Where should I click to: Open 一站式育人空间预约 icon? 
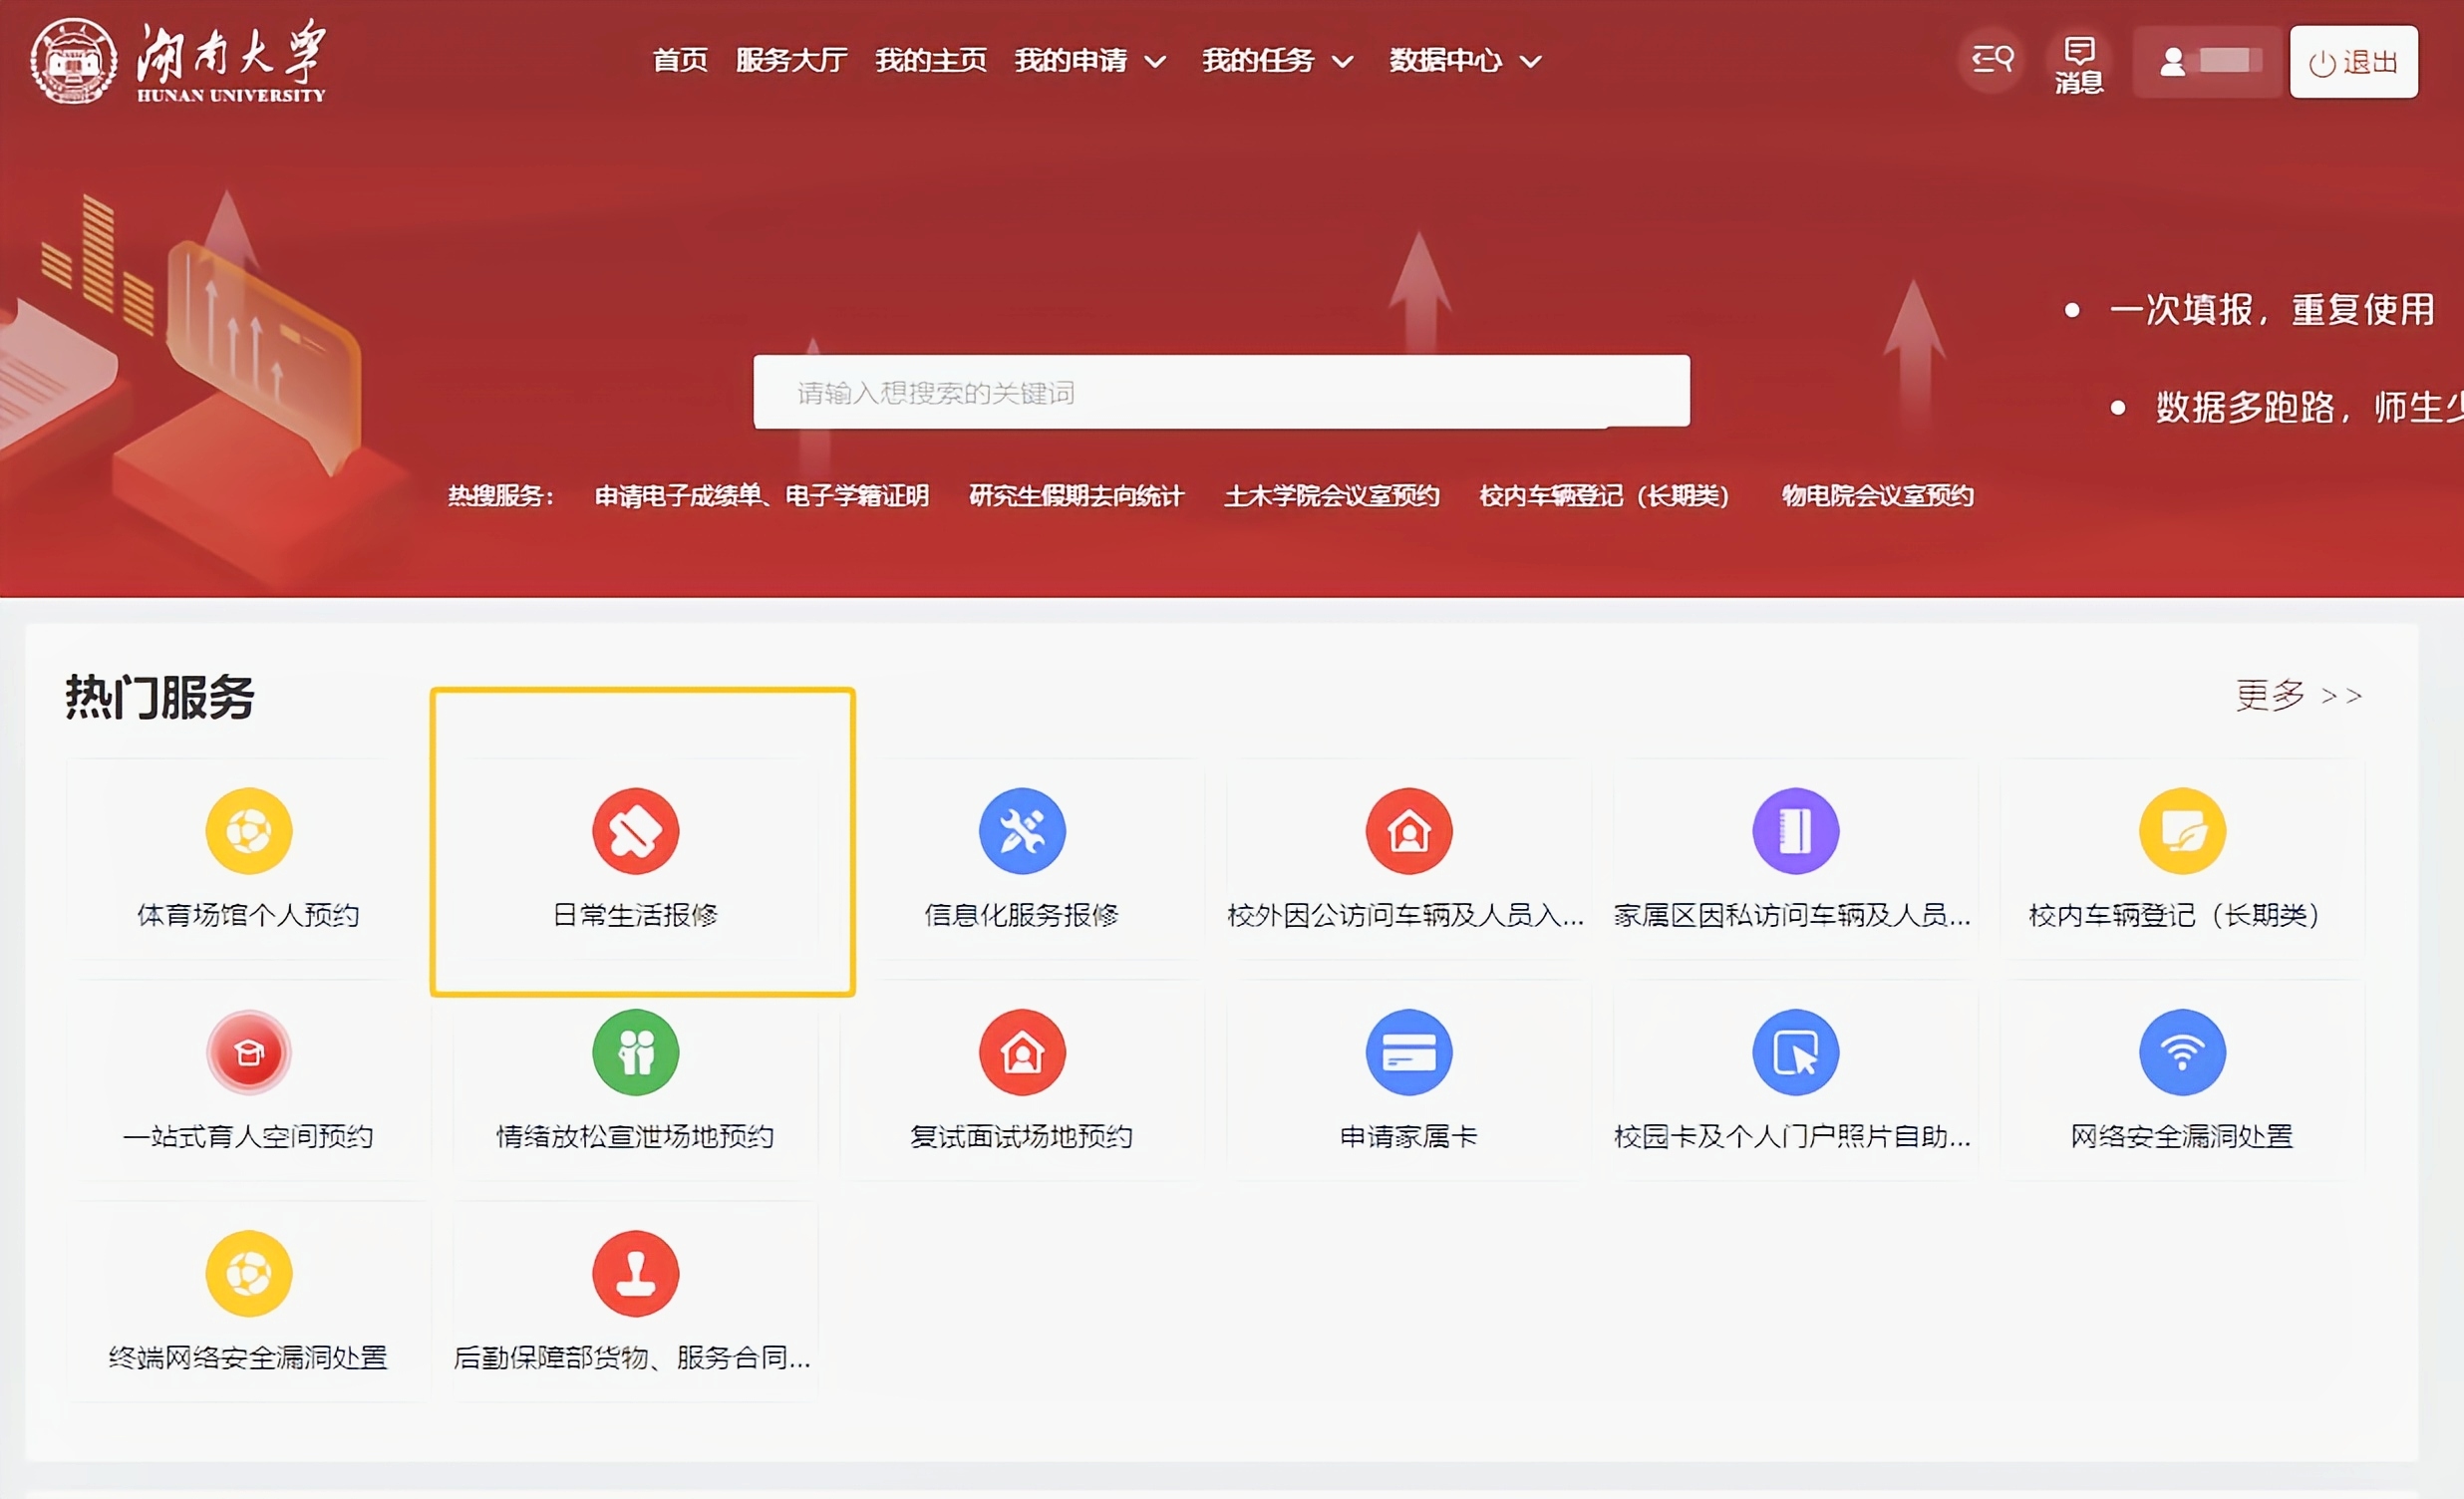248,1052
